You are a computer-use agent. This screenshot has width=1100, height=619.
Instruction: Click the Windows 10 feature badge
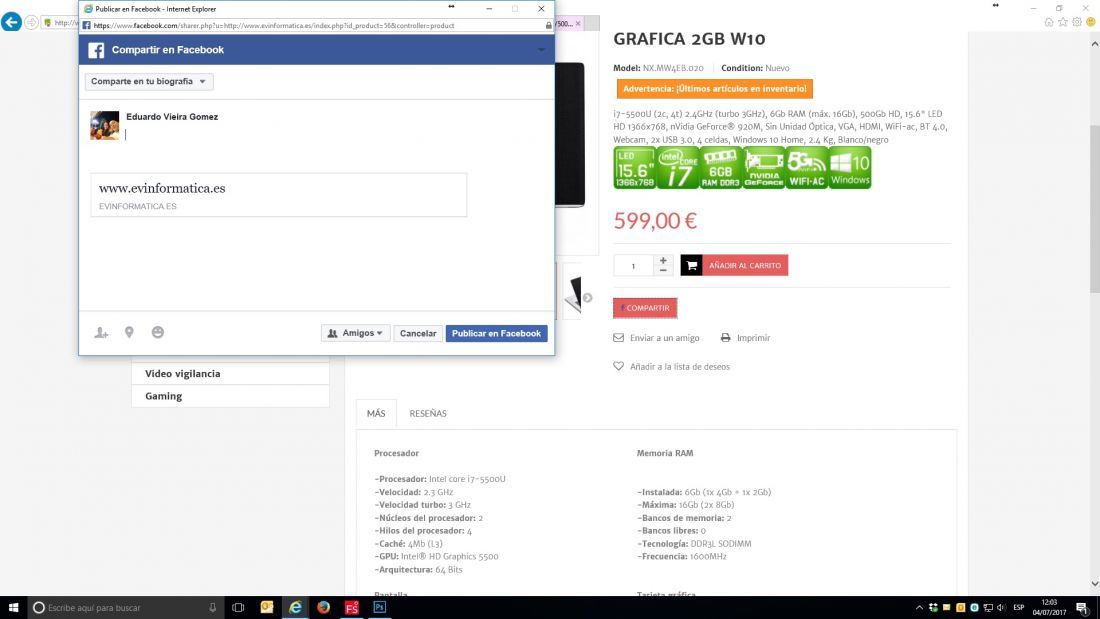point(850,168)
